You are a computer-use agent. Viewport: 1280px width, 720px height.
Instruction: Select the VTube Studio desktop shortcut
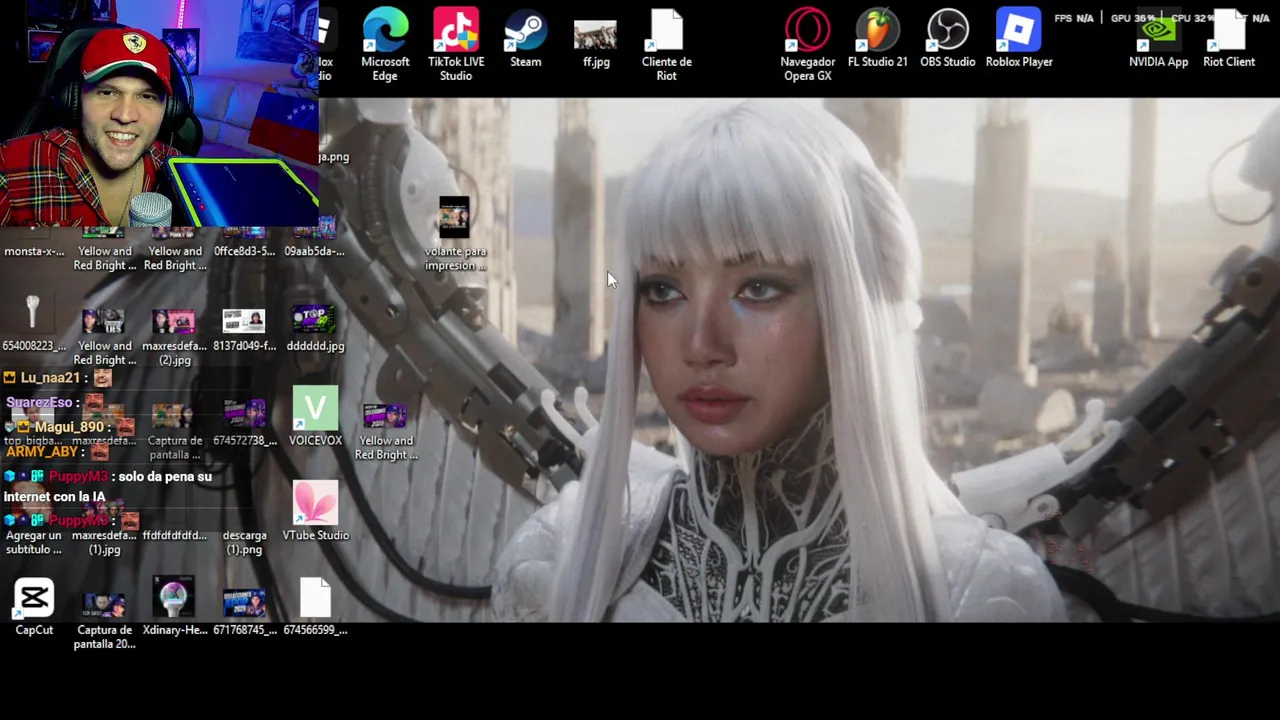click(x=315, y=511)
